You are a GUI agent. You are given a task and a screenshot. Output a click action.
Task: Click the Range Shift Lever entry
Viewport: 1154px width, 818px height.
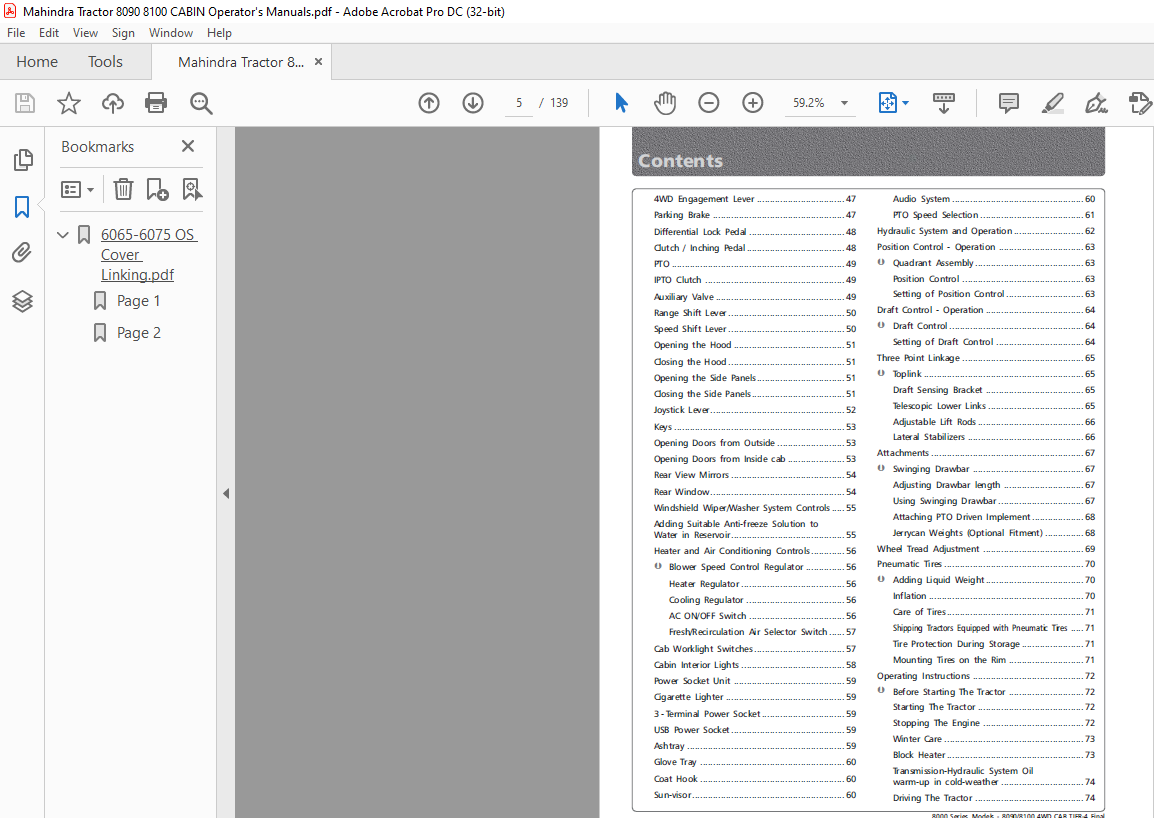(754, 313)
